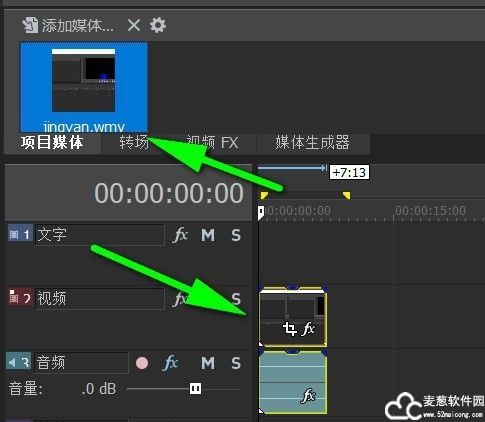Select the jingyan.wmv media thumbnail
485x422 pixels.
(84, 87)
